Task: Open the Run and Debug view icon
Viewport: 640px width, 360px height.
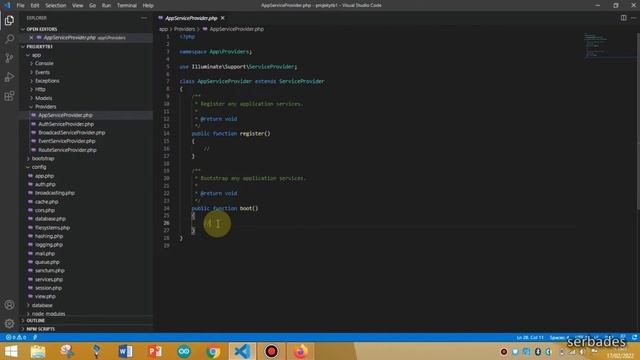Action: coord(9,77)
